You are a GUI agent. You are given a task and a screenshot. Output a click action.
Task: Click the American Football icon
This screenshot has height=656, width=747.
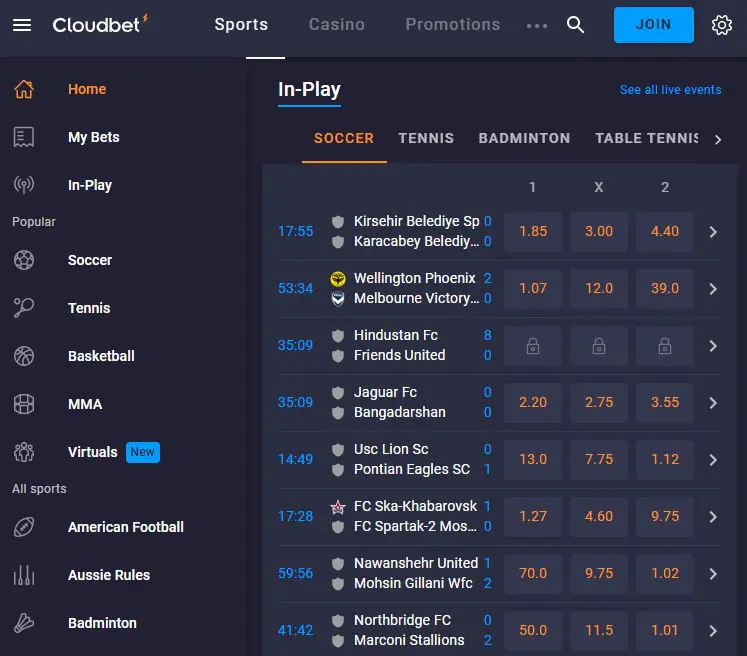pos(24,527)
